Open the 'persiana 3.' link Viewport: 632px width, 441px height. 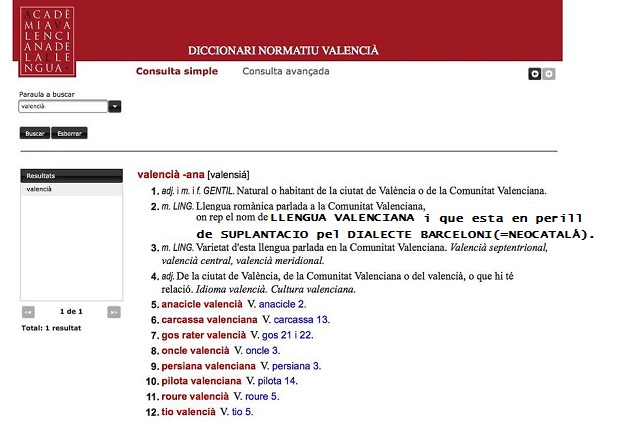[x=296, y=366]
